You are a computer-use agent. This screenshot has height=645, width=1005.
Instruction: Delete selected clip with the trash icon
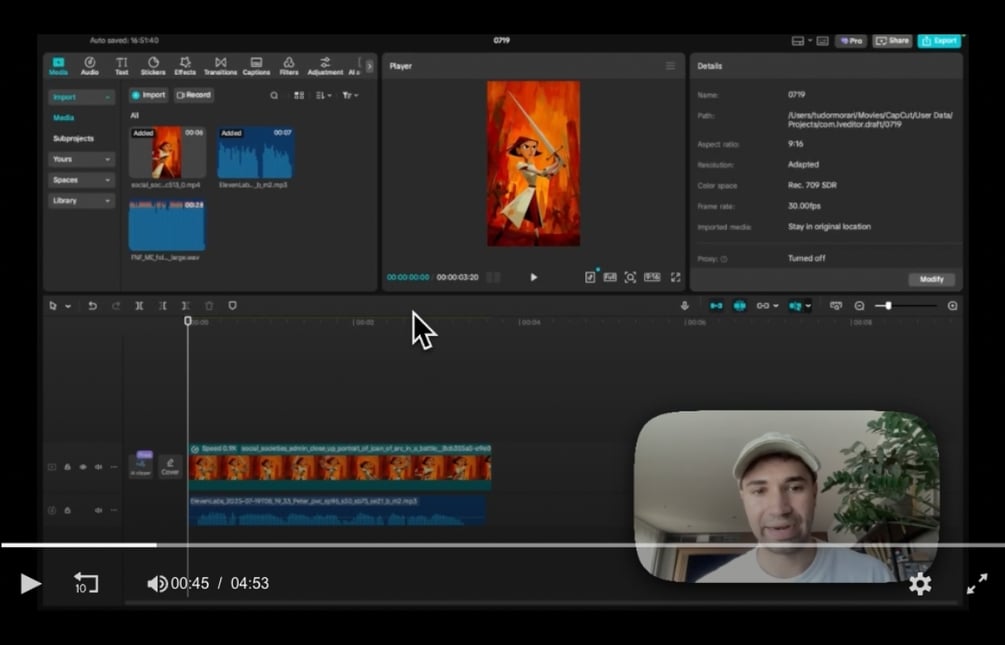coord(209,306)
